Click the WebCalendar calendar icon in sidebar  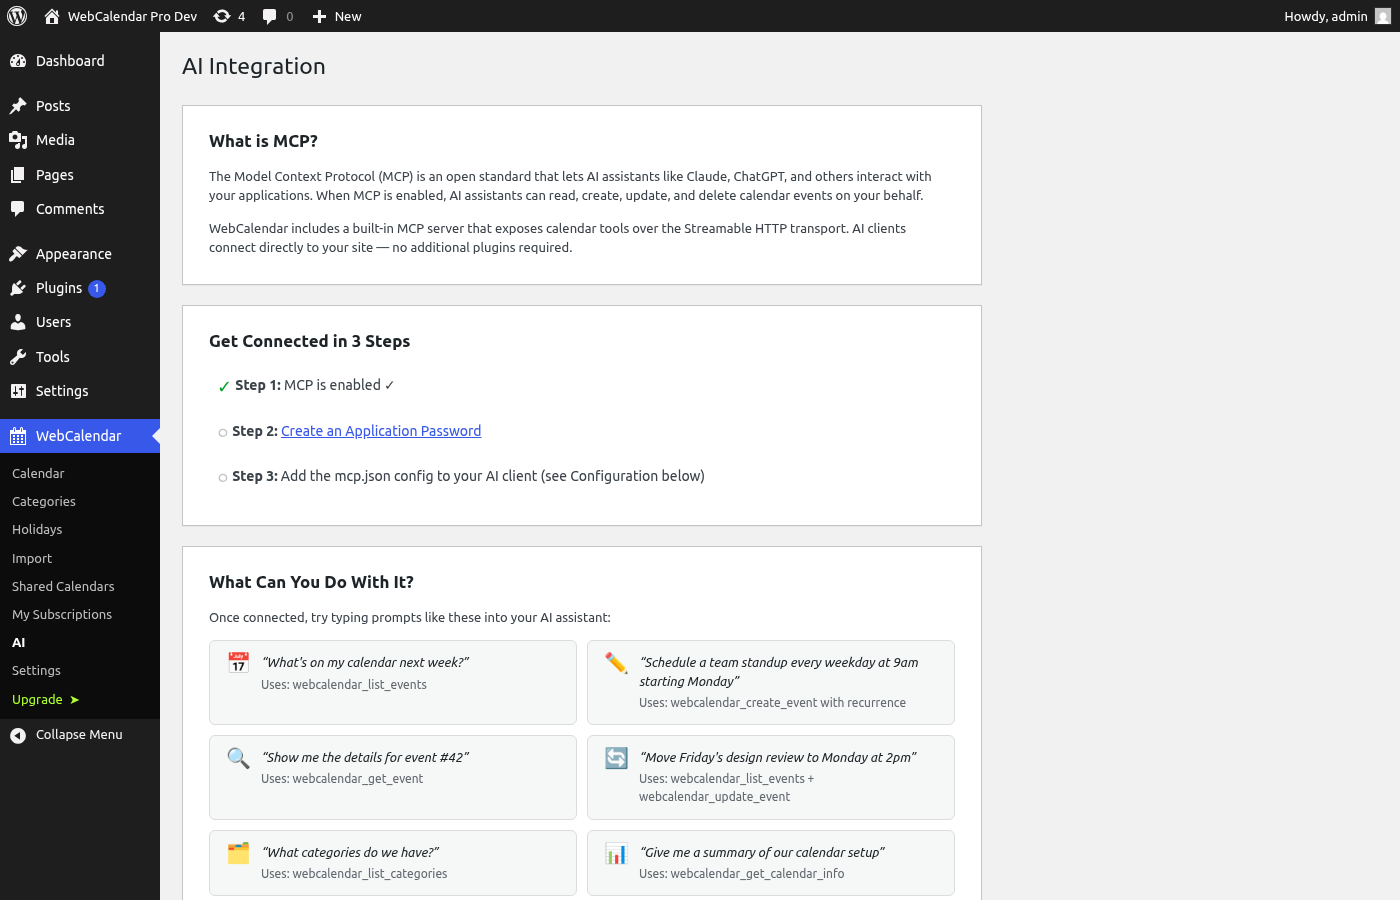pyautogui.click(x=18, y=436)
